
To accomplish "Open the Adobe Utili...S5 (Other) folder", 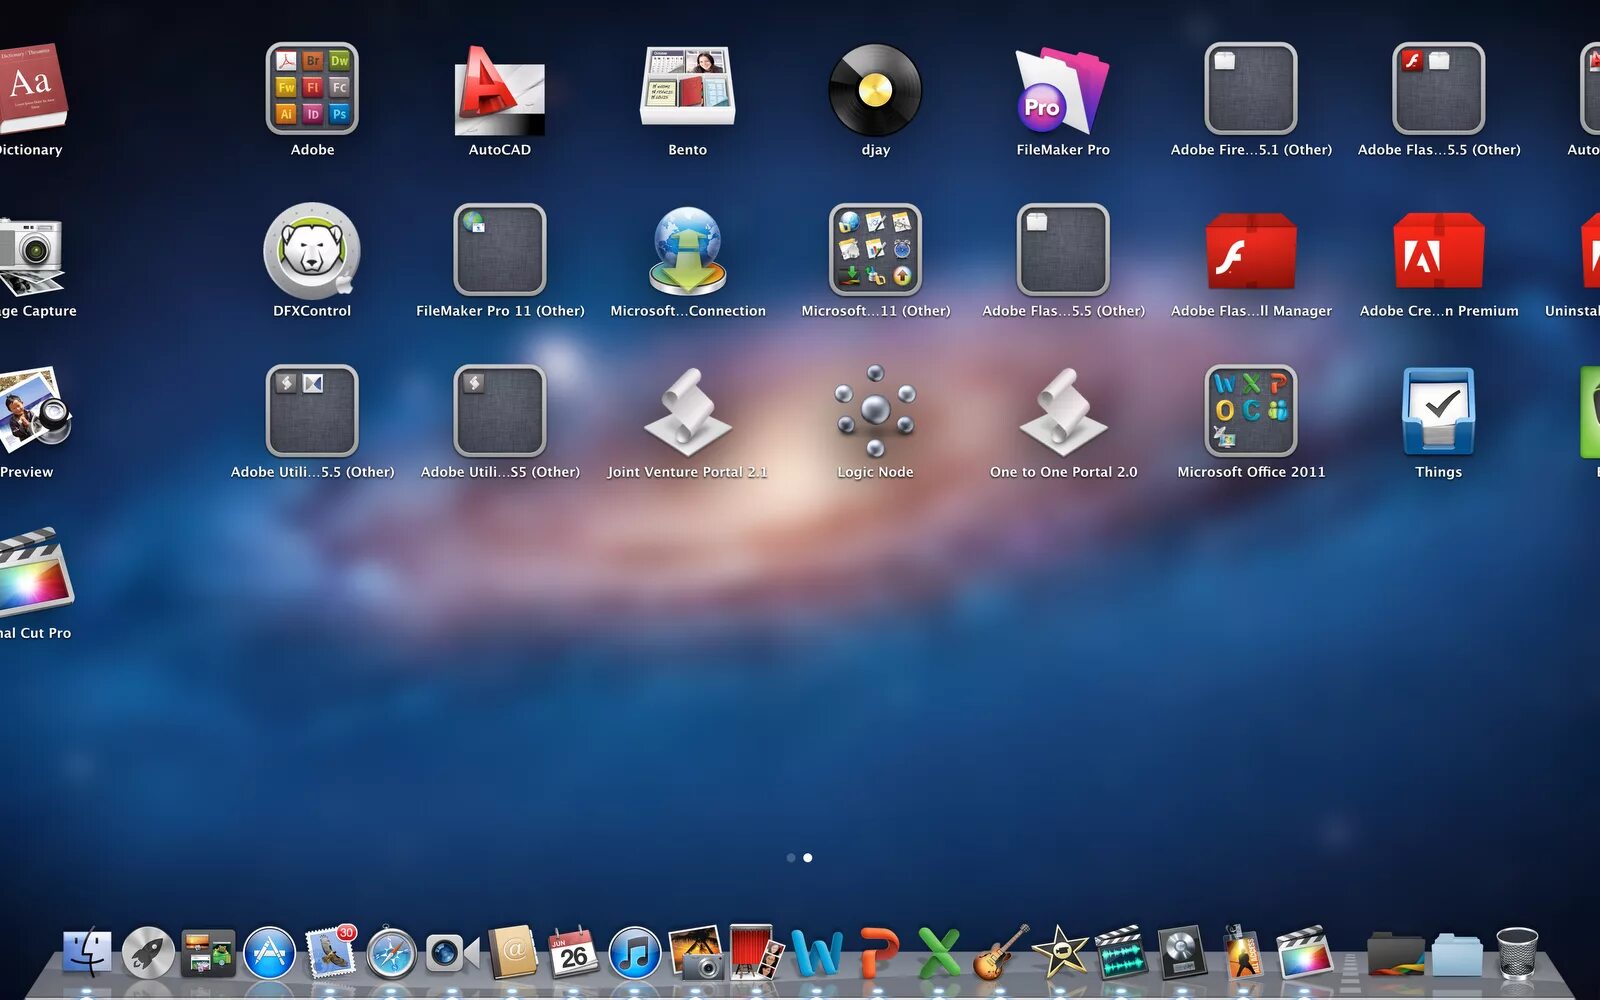I will (x=500, y=411).
